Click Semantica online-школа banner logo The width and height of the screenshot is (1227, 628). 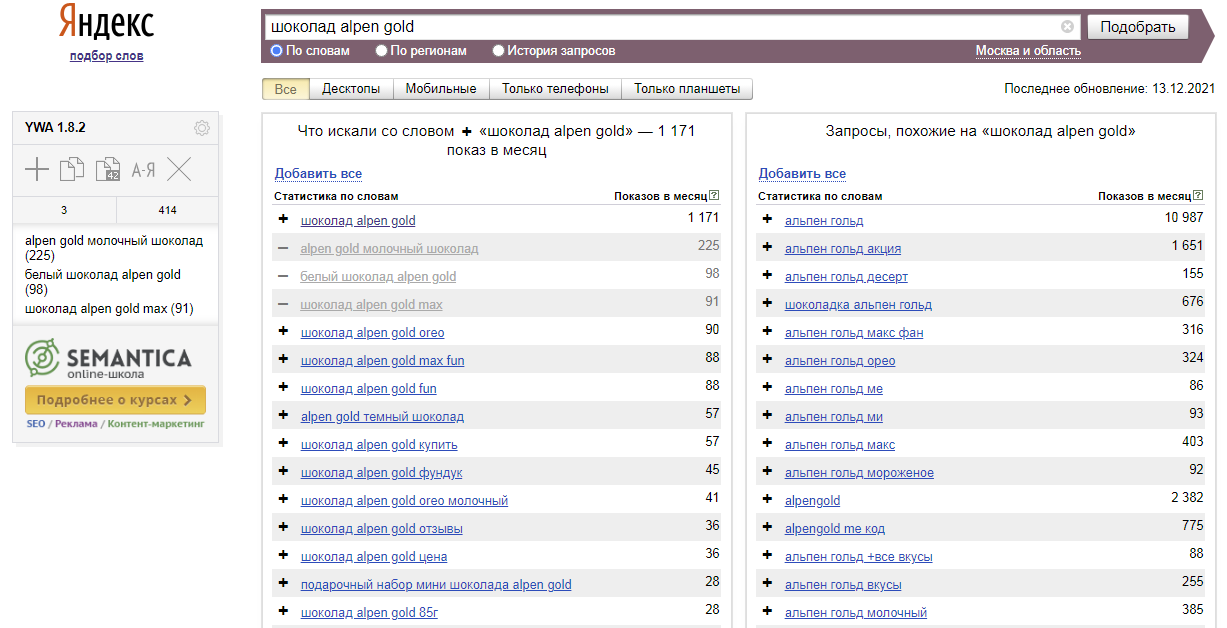pos(108,360)
